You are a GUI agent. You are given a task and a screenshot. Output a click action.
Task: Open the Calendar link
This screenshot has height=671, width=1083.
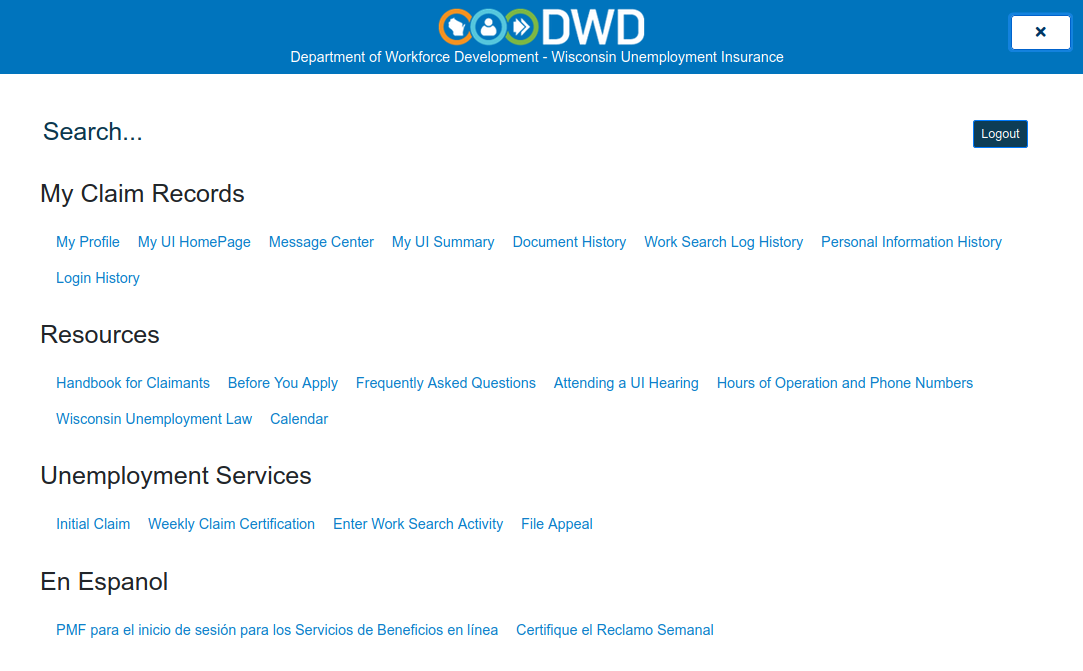[x=299, y=419]
